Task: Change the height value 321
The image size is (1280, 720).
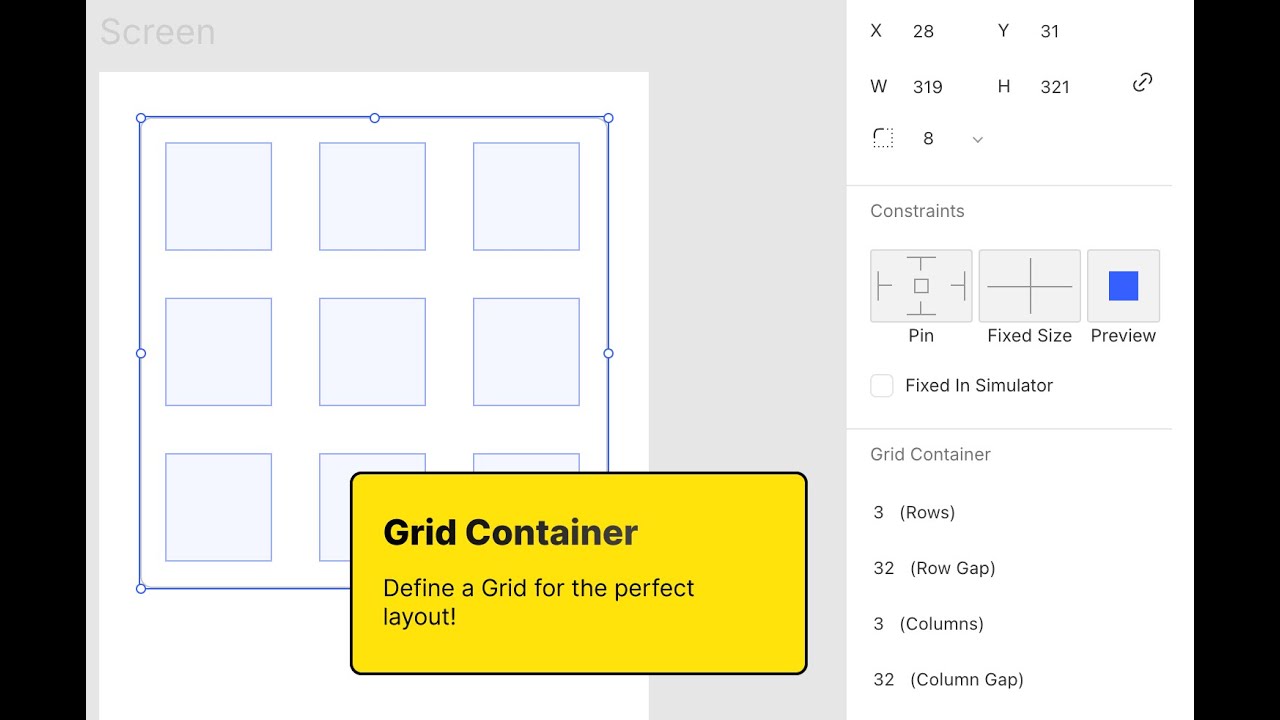Action: [x=1055, y=87]
